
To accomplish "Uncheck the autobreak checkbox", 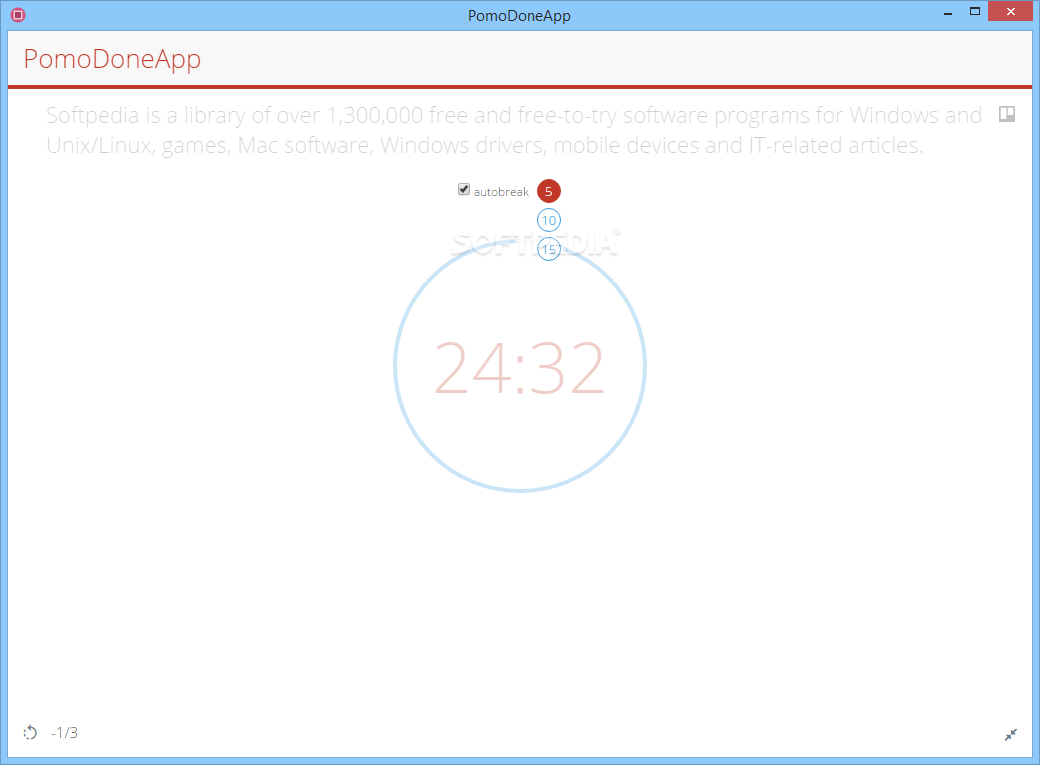I will pos(464,190).
